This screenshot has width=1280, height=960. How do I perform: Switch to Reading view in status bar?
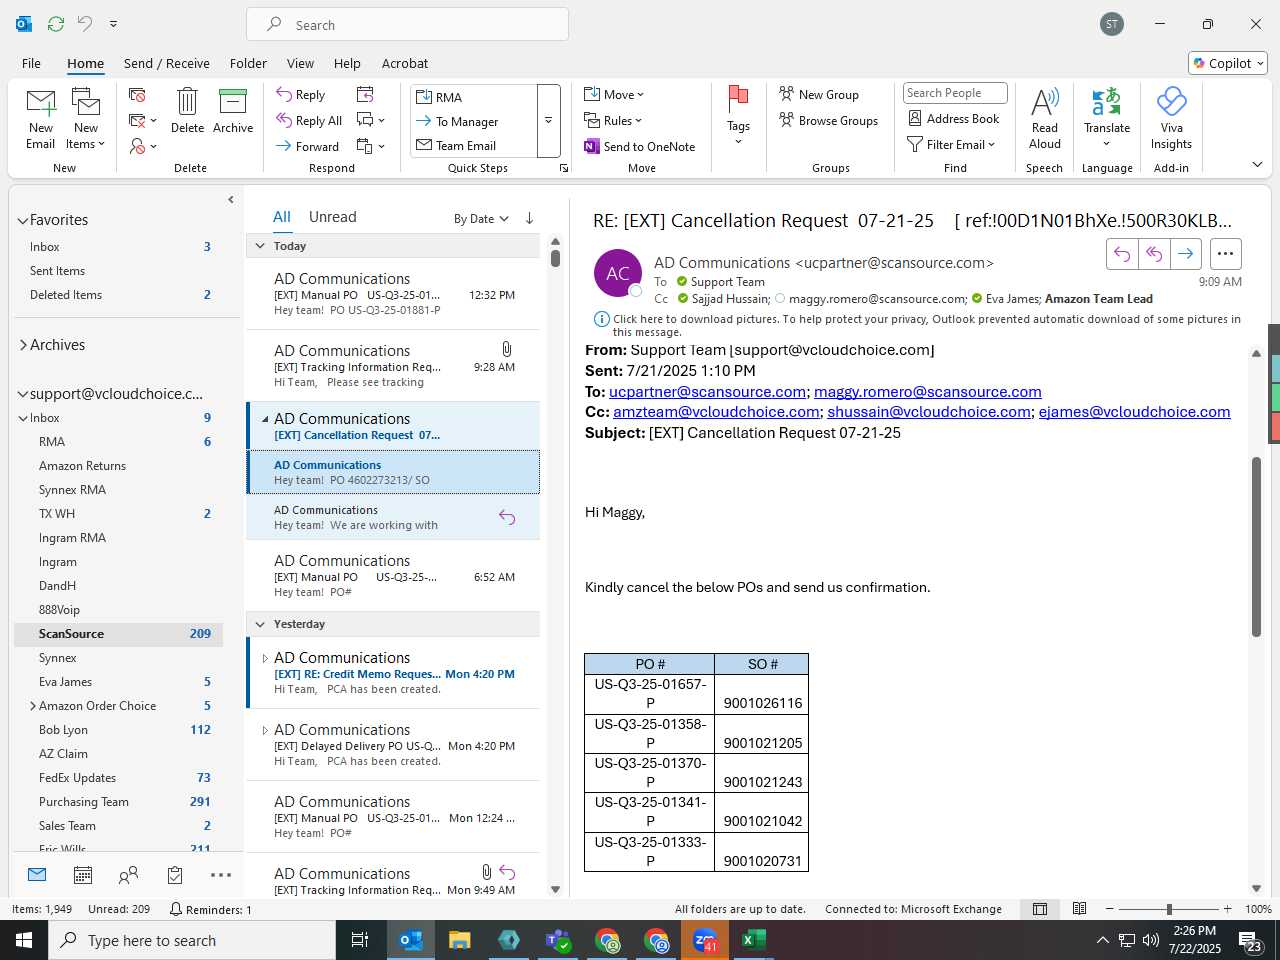tap(1079, 909)
